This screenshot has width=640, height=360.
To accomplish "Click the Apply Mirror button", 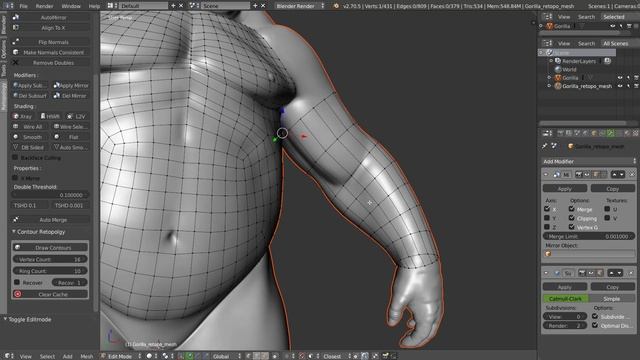I will point(71,85).
